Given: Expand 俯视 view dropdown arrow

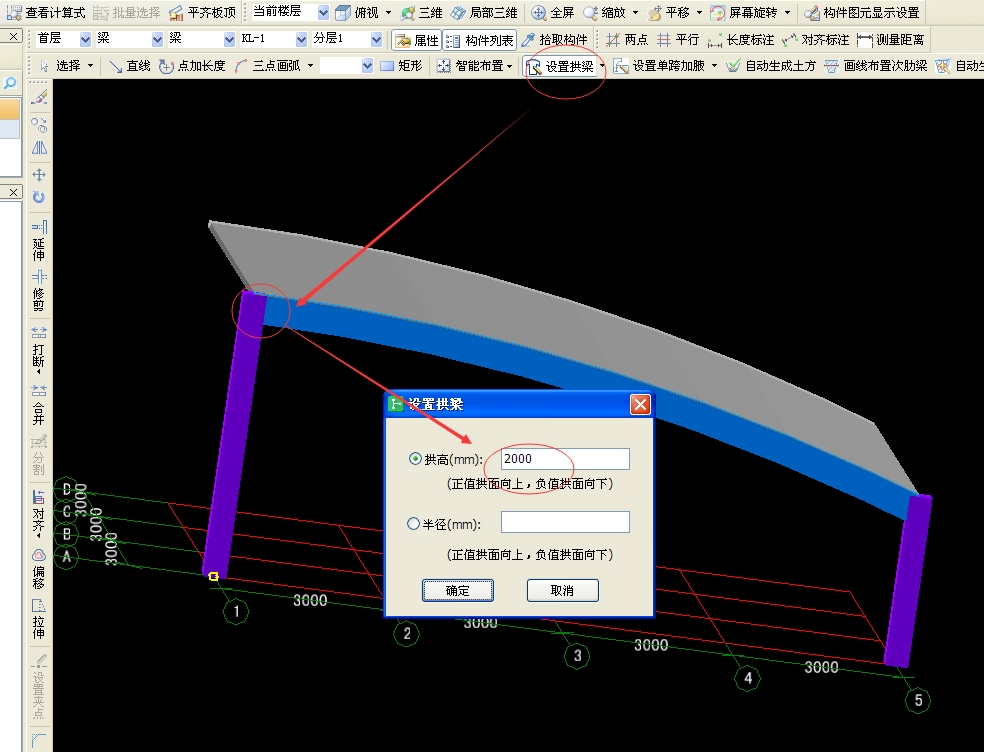Looking at the screenshot, I should [x=388, y=13].
